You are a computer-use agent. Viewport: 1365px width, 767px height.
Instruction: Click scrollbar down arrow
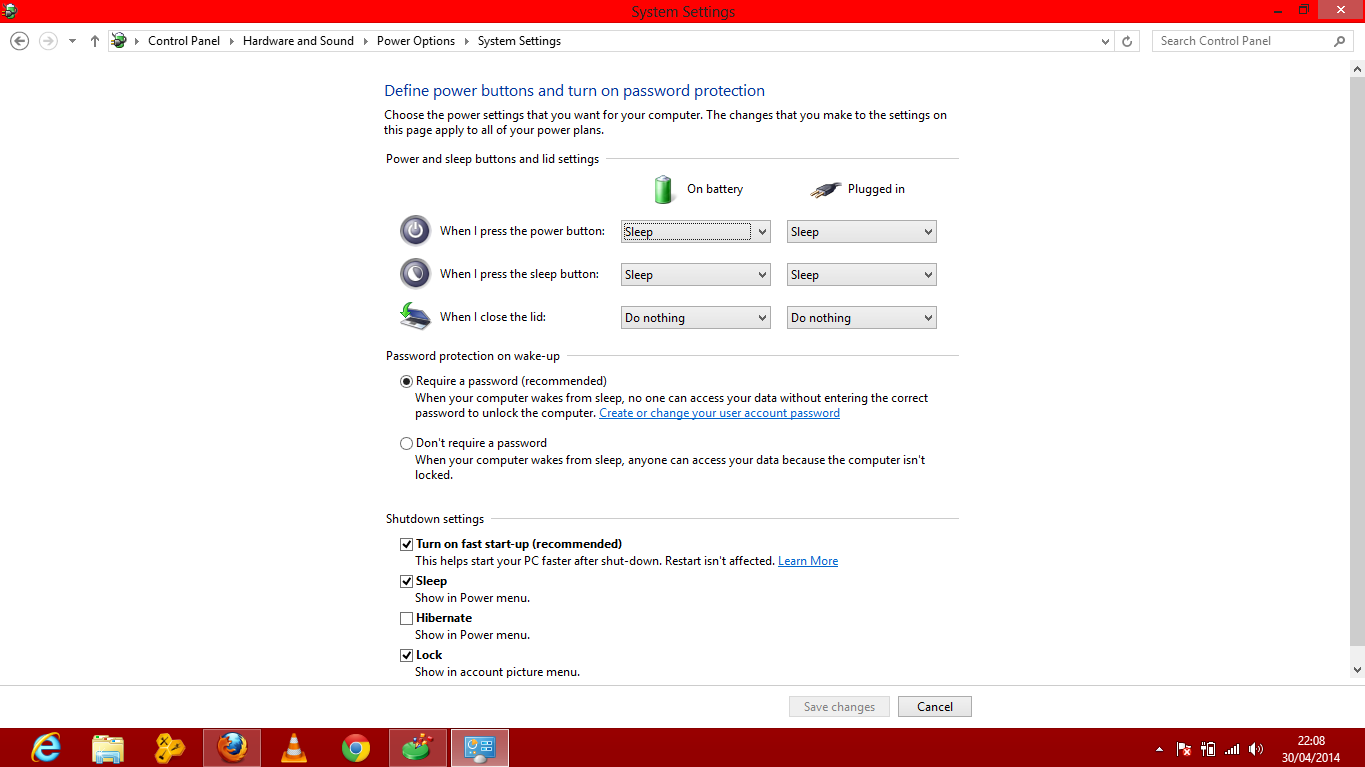point(1357,670)
